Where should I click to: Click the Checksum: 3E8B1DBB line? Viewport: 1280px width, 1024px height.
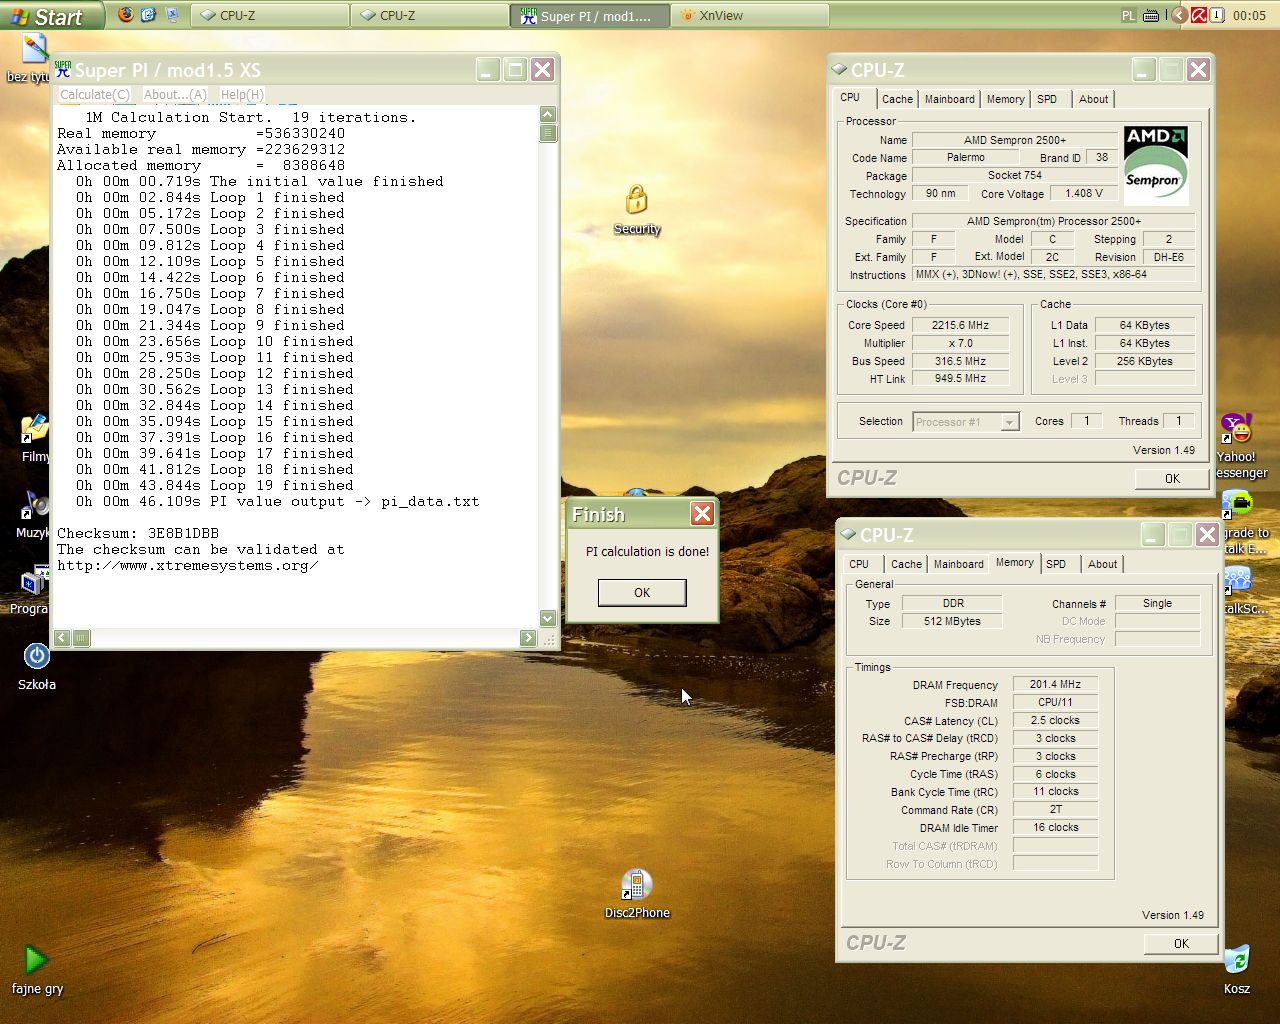138,533
